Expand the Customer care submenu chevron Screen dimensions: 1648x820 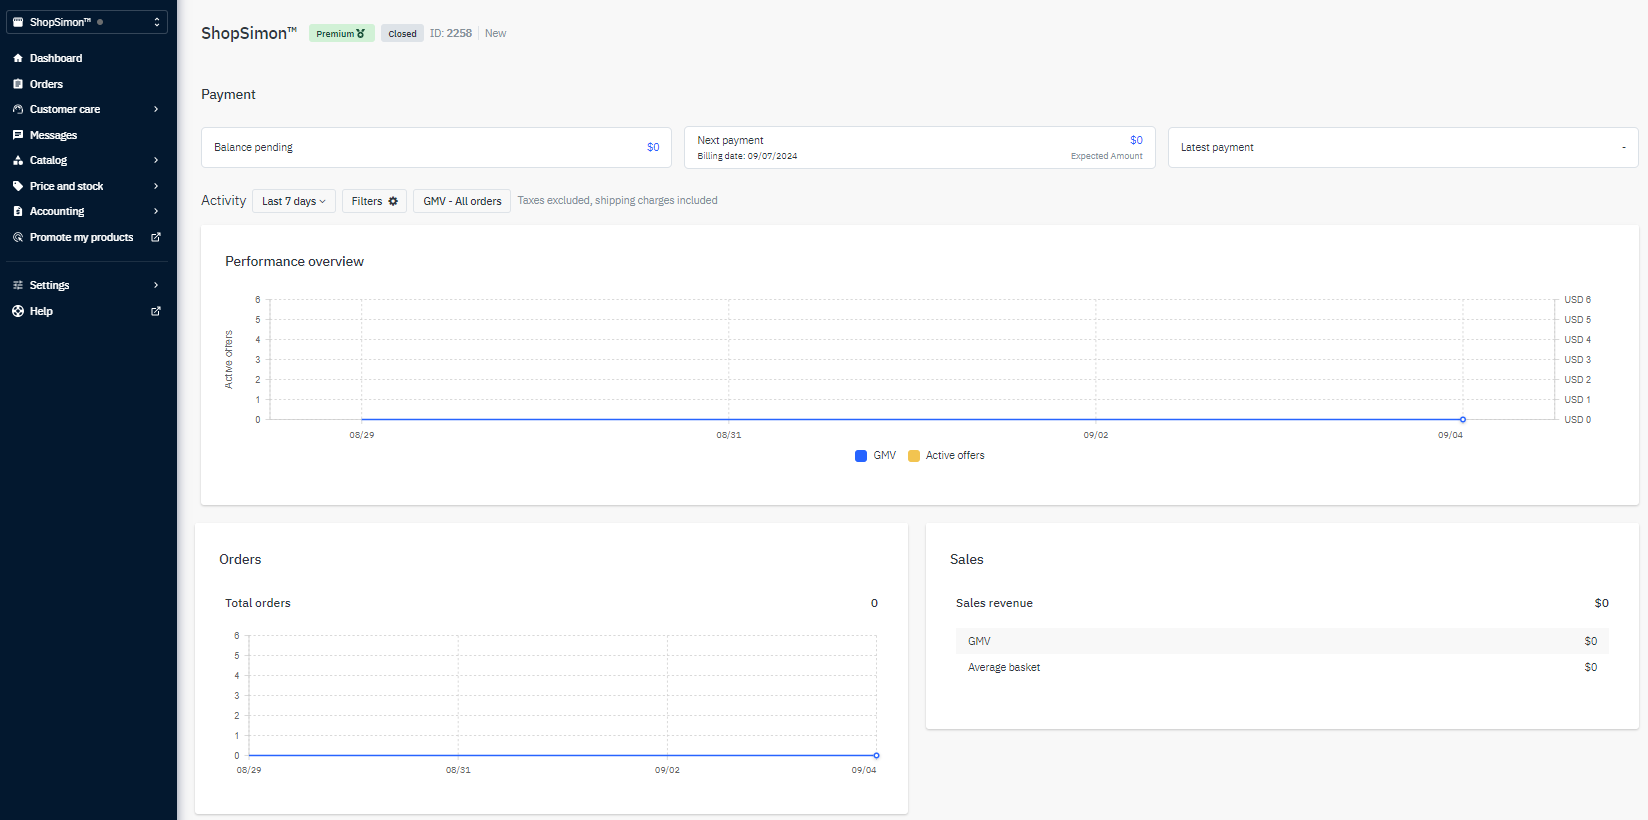156,109
